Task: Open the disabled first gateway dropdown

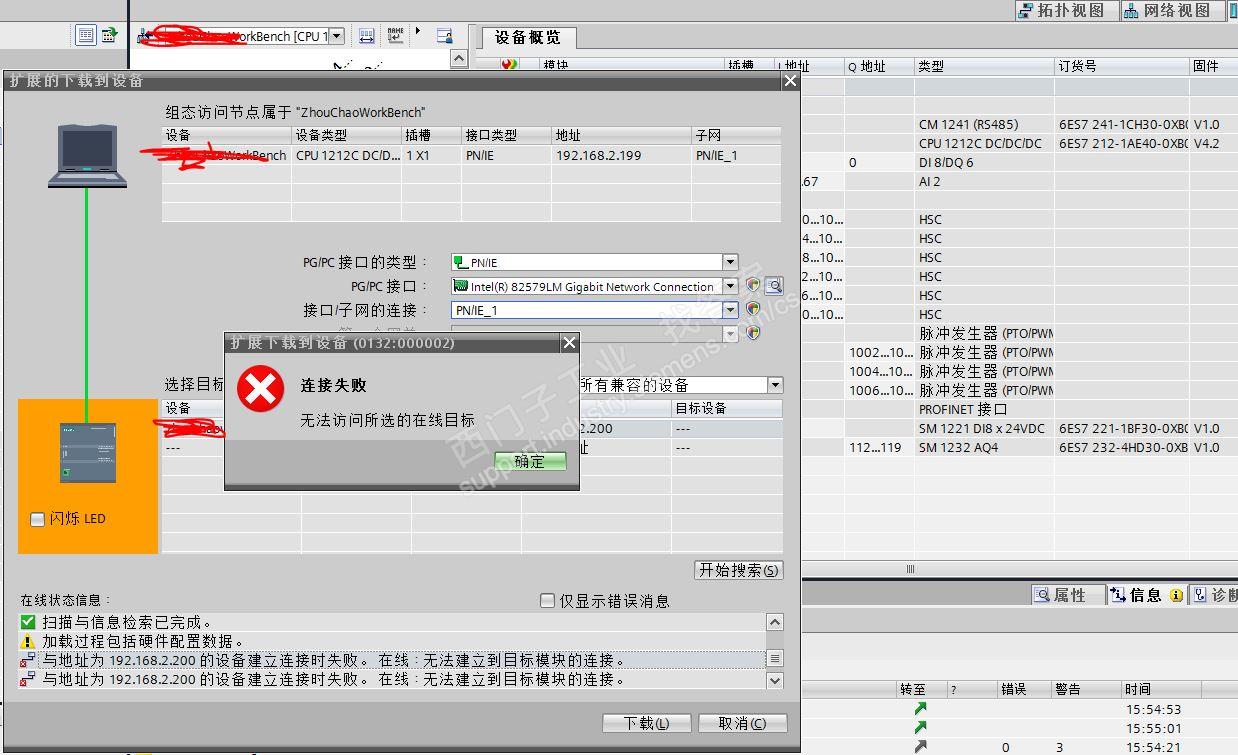Action: coord(730,333)
